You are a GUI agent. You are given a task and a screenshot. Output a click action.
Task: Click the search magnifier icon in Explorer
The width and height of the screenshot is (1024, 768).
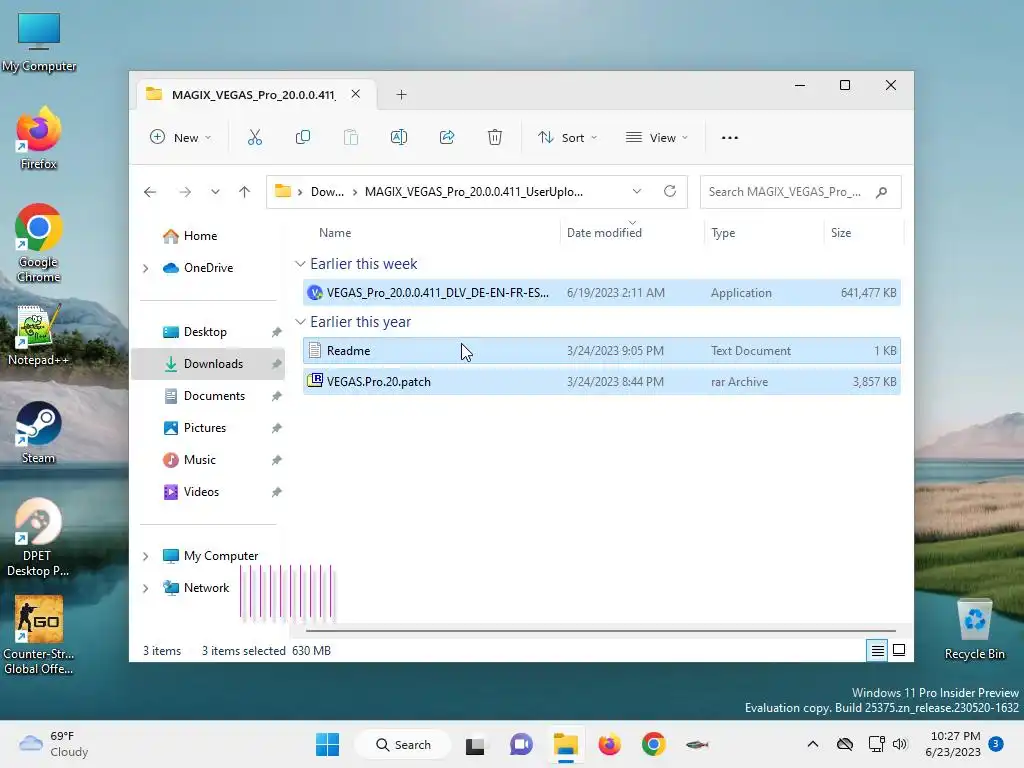(882, 192)
